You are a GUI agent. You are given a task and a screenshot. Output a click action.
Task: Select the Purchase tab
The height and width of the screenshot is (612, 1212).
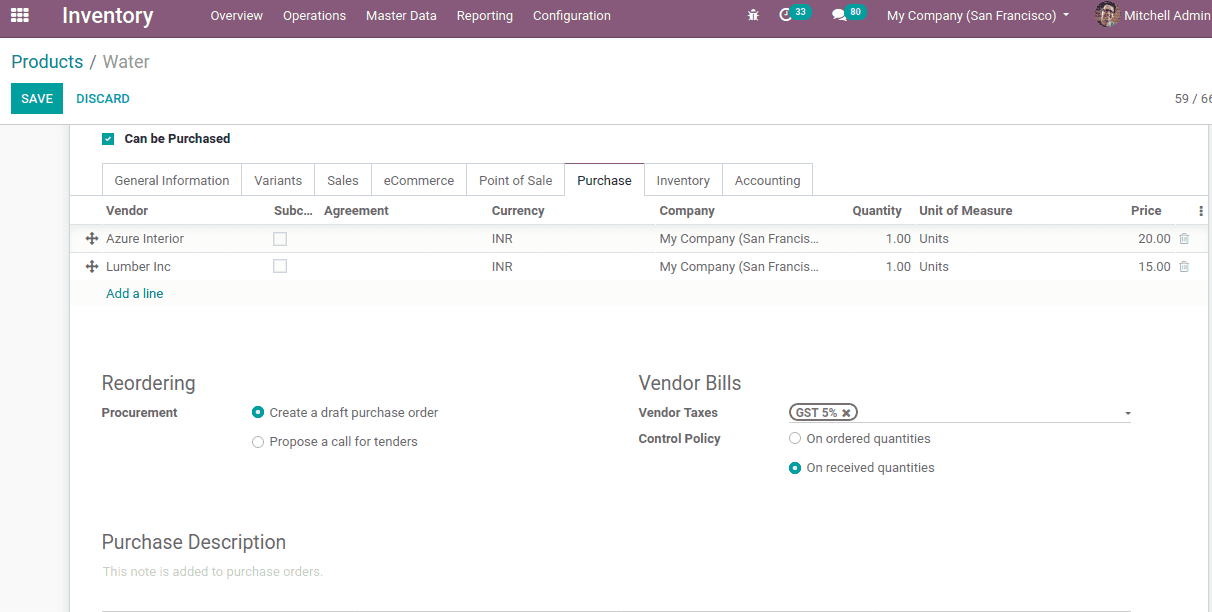tap(604, 180)
